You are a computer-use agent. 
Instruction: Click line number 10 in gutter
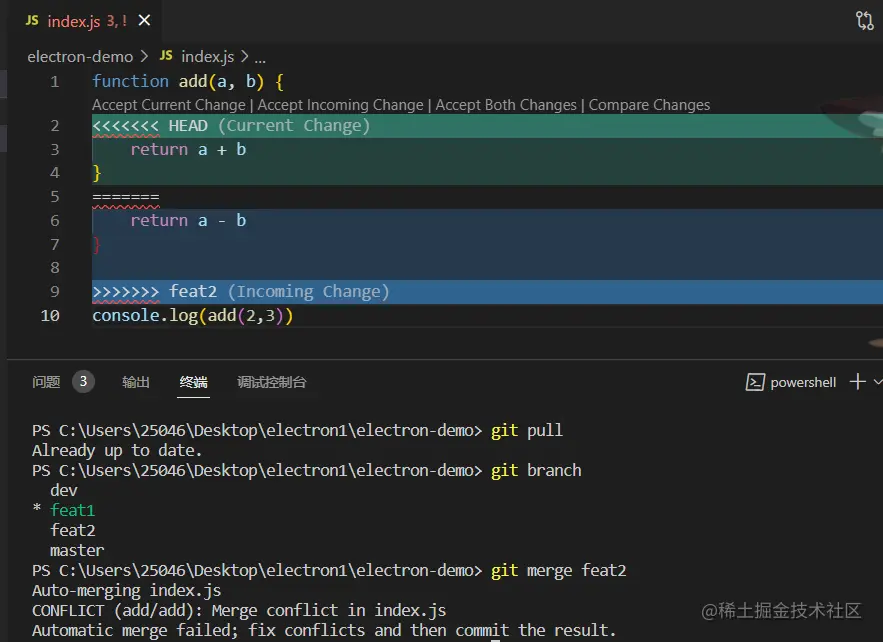(50, 315)
